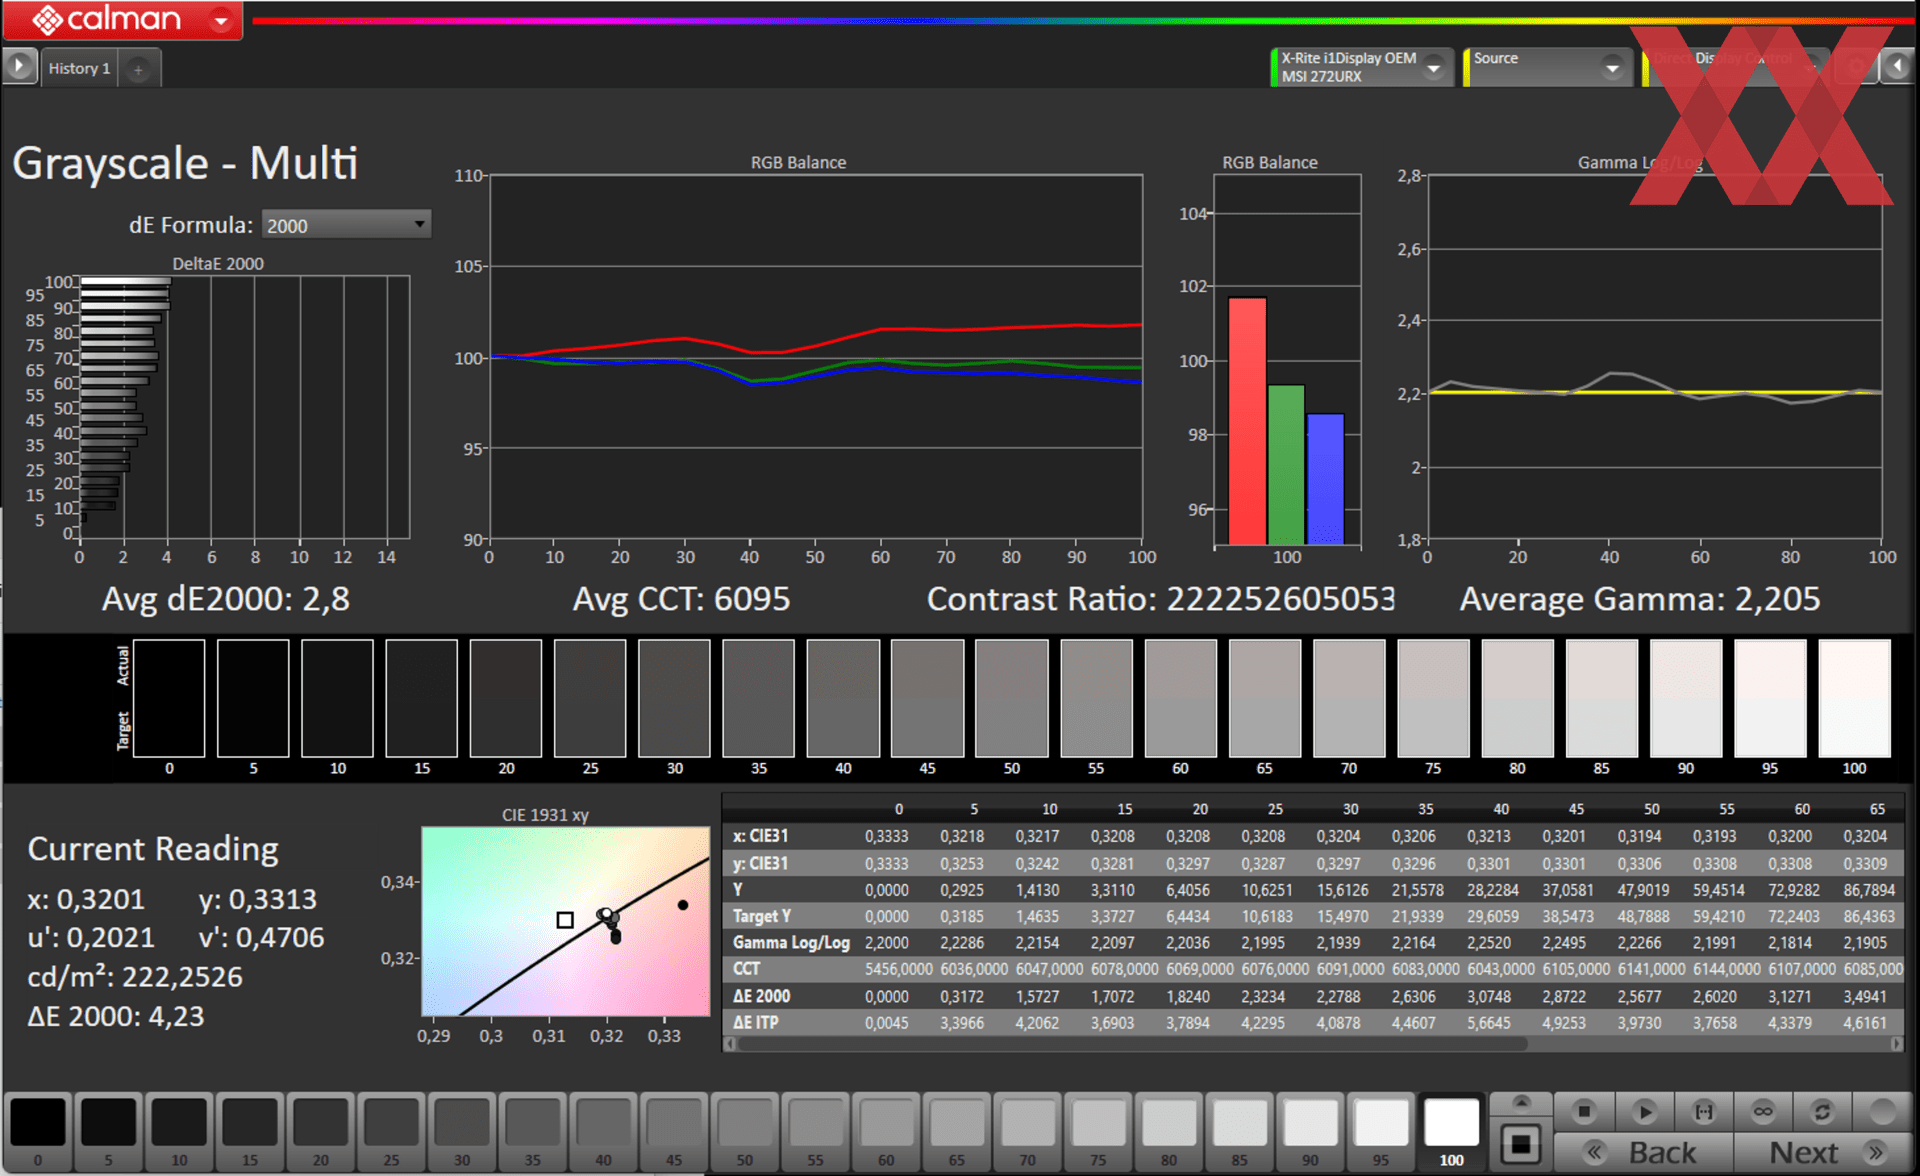Select the 80 percent grayscale pattern button
The height and width of the screenshot is (1176, 1920).
1169,1131
